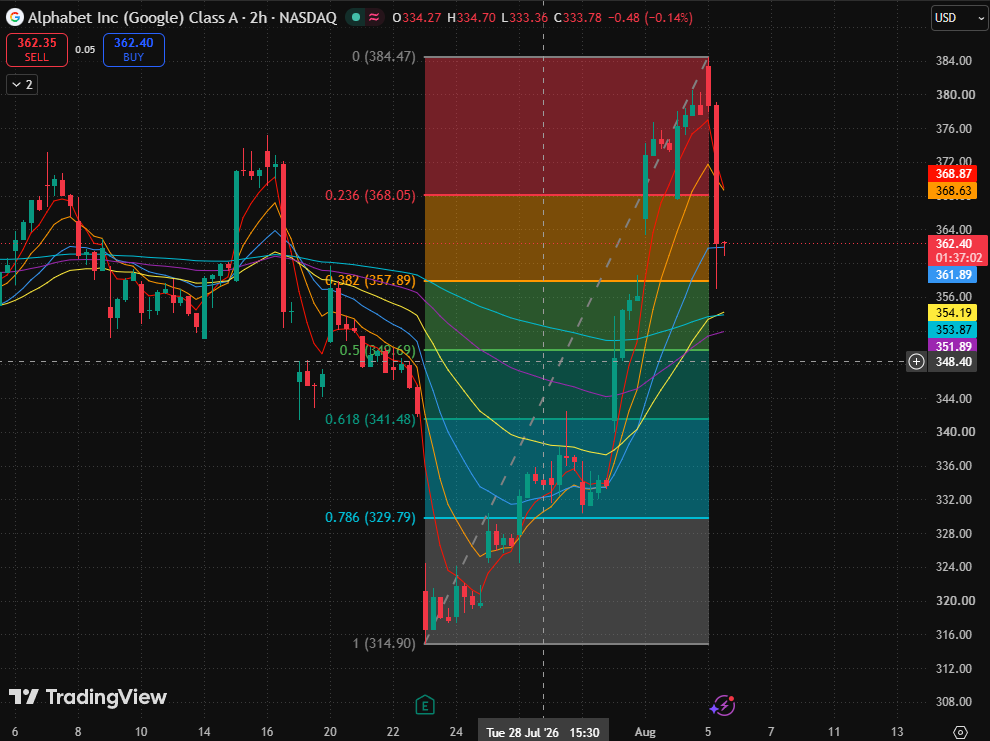The width and height of the screenshot is (990, 741).
Task: Click the Google logo symbol icon
Action: point(15,17)
